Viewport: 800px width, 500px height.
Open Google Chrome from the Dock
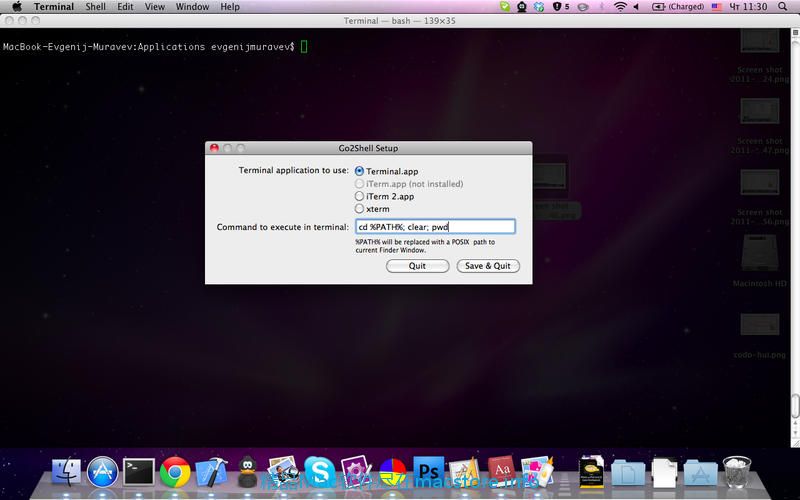point(174,472)
